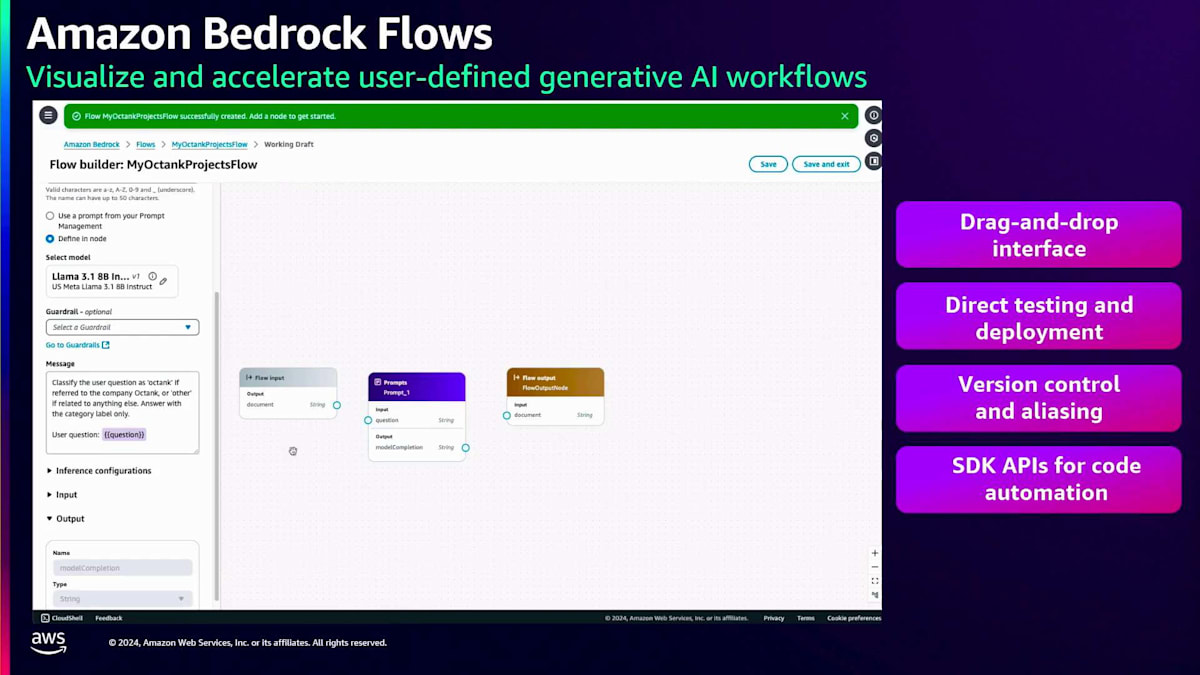The height and width of the screenshot is (675, 1200).
Task: Click the Save and exit button
Action: pyautogui.click(x=827, y=164)
